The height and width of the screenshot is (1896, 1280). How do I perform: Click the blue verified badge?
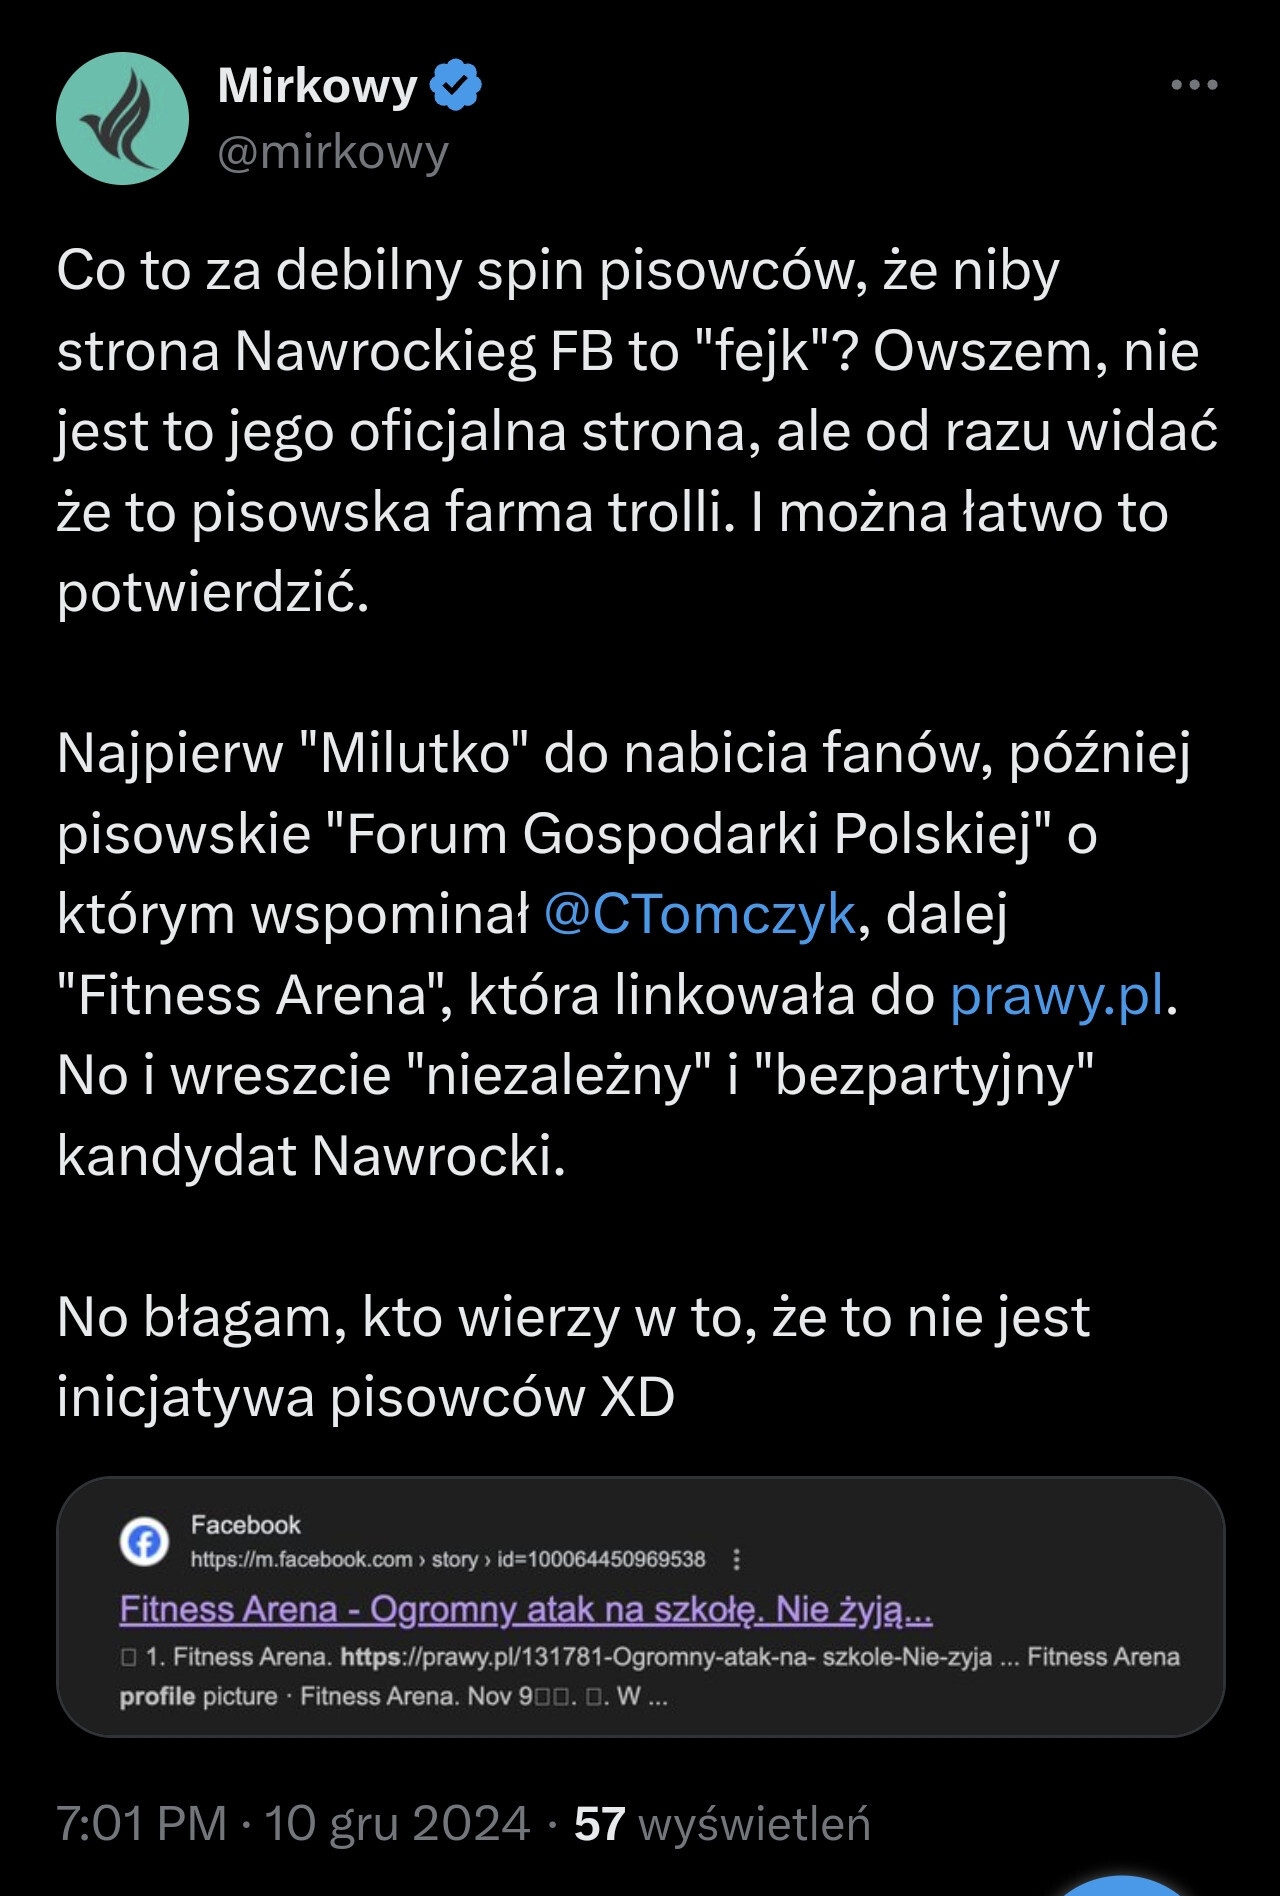[x=456, y=85]
